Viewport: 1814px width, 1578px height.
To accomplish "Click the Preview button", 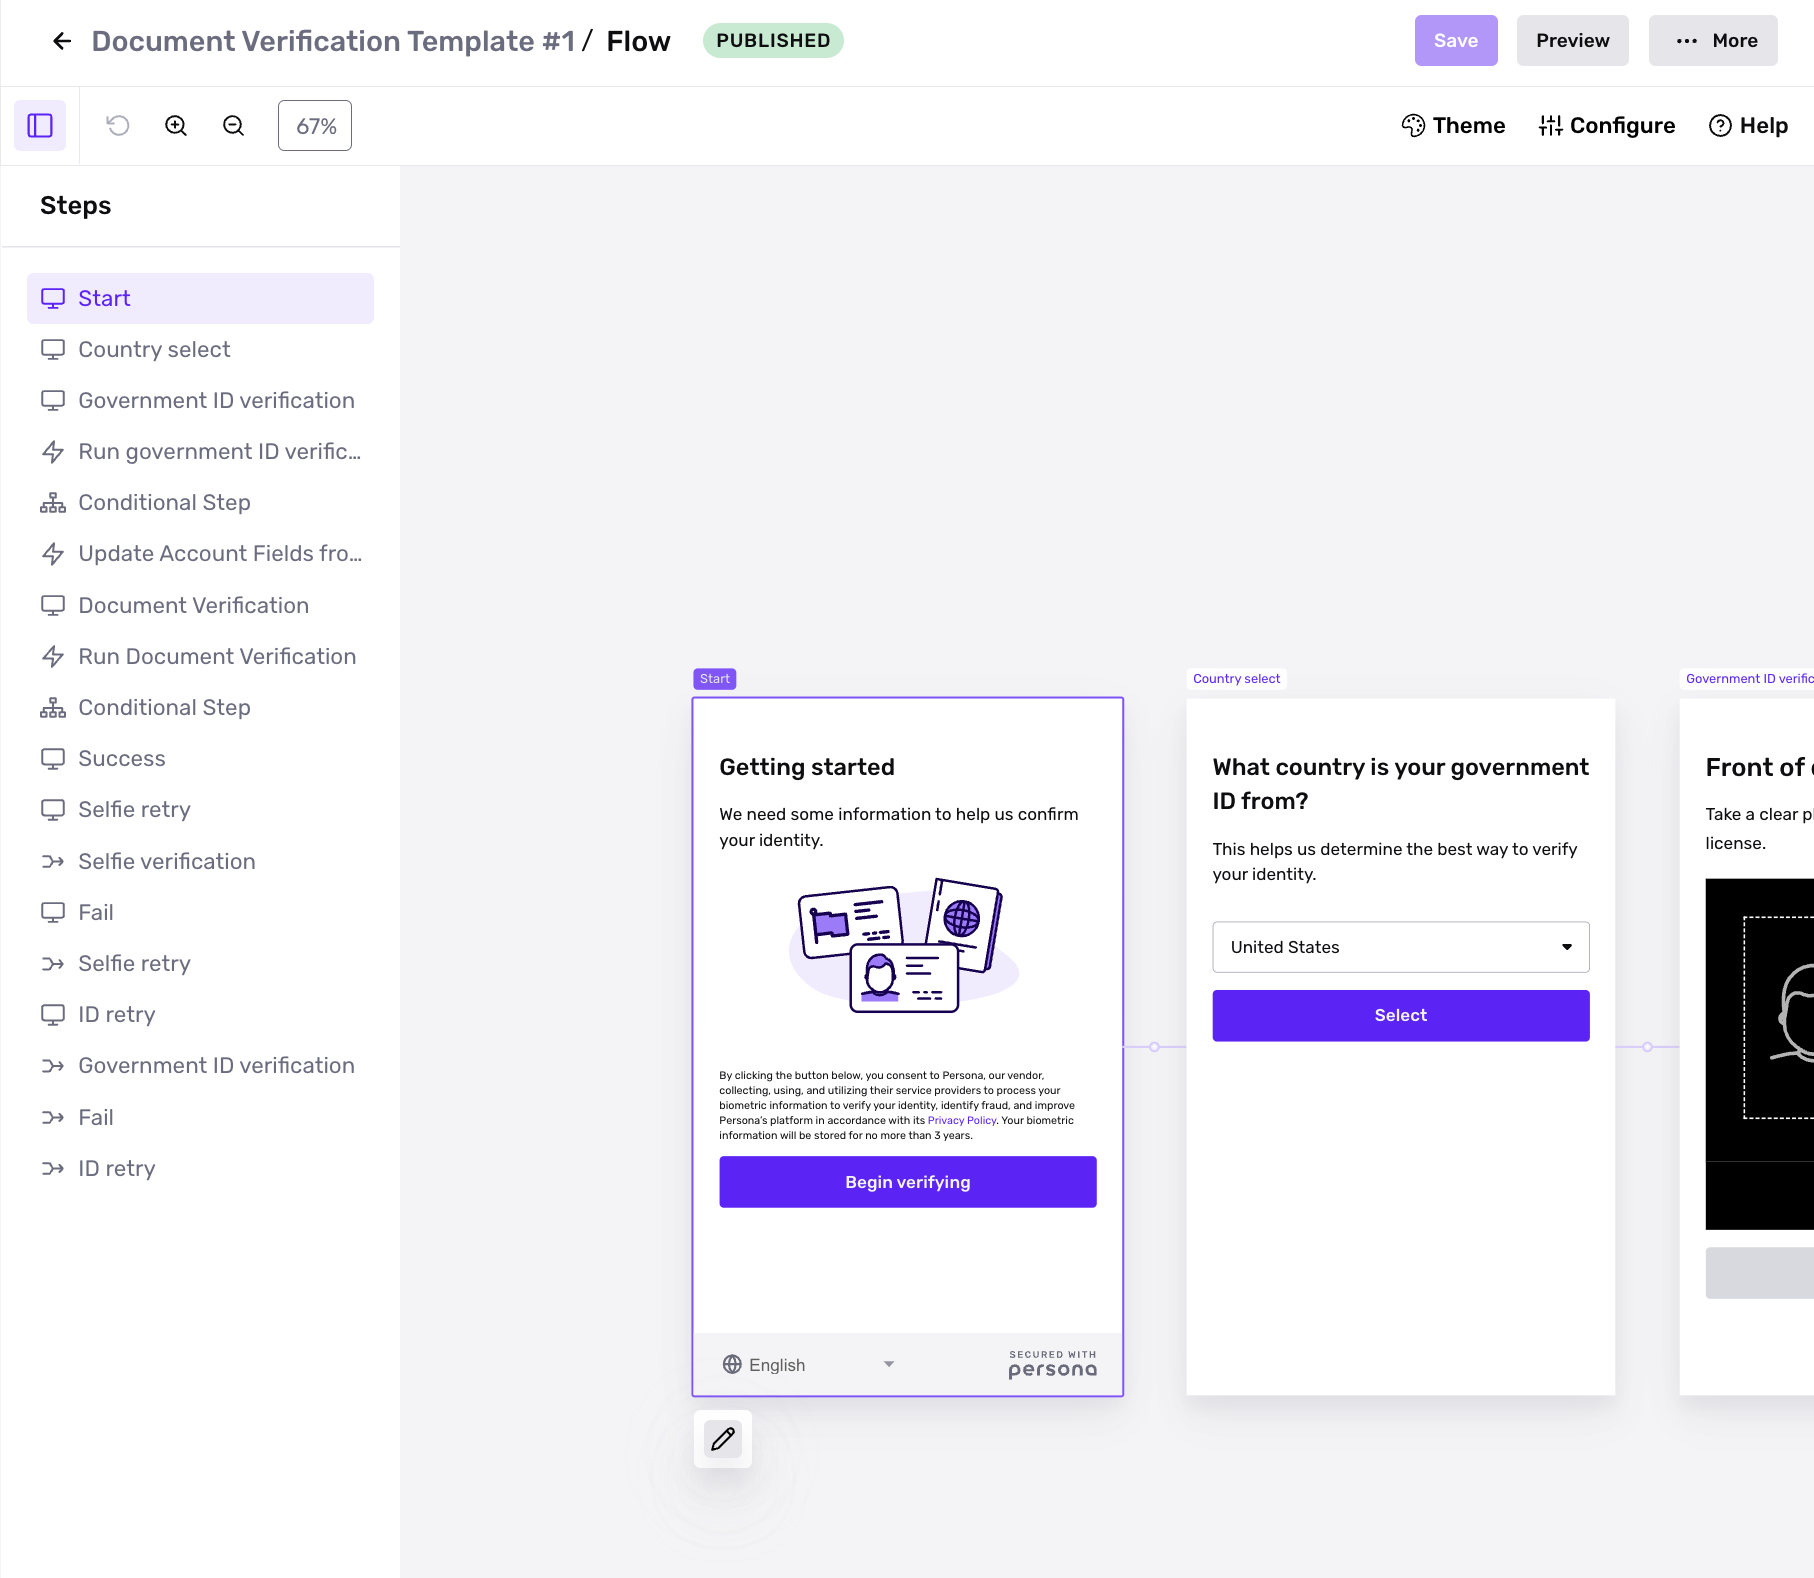I will coord(1572,40).
